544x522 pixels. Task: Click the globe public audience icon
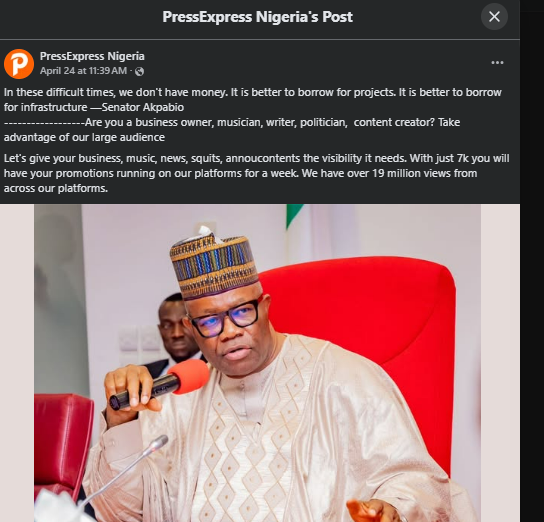139,71
